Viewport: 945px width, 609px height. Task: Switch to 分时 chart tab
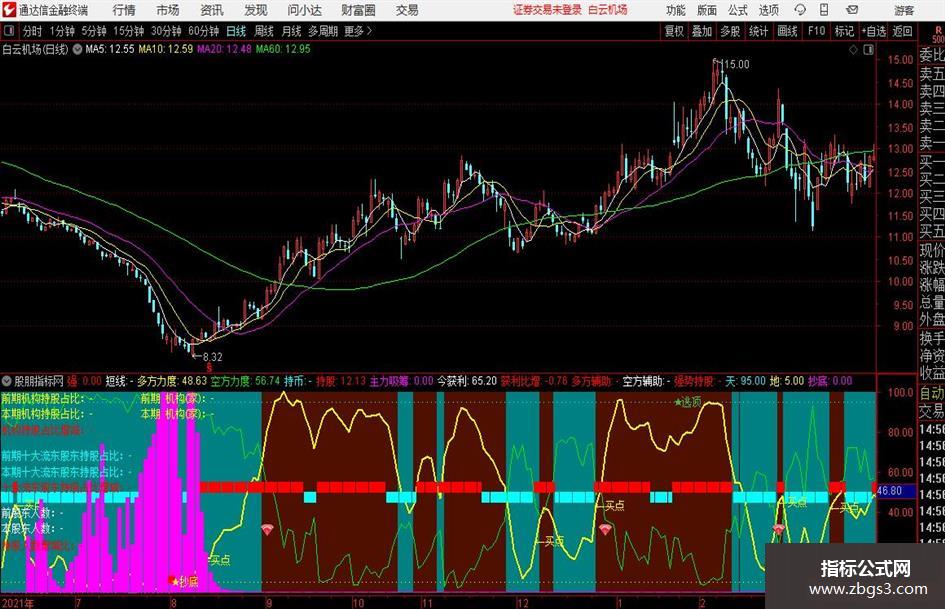[32, 31]
